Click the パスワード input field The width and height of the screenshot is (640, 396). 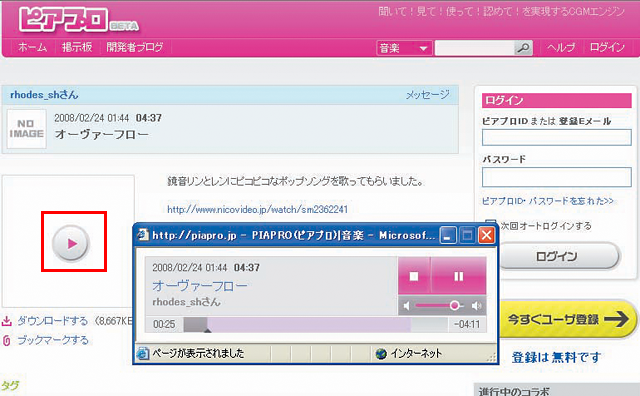click(557, 177)
